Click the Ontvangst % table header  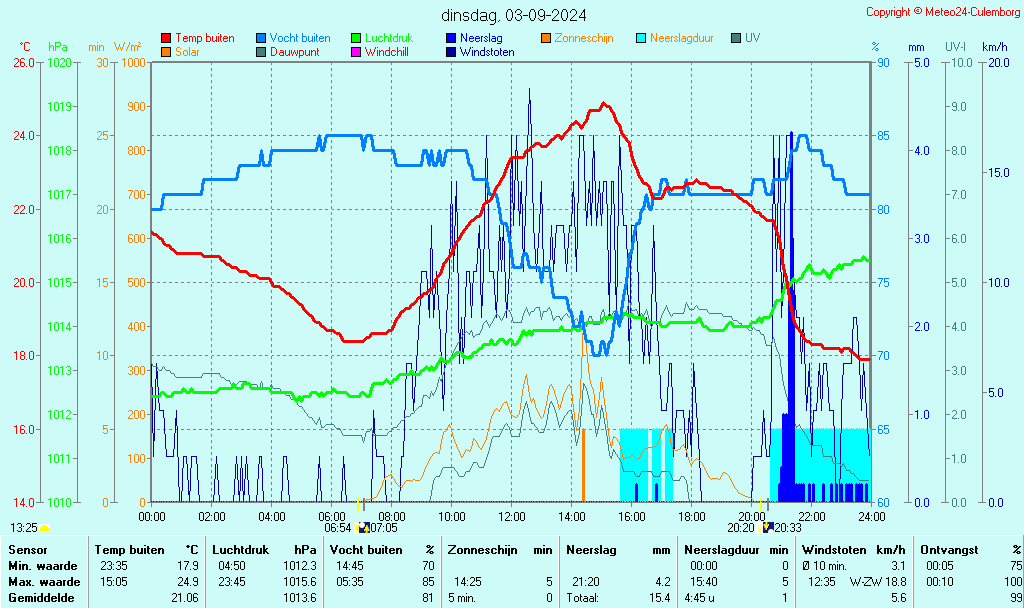(970, 550)
